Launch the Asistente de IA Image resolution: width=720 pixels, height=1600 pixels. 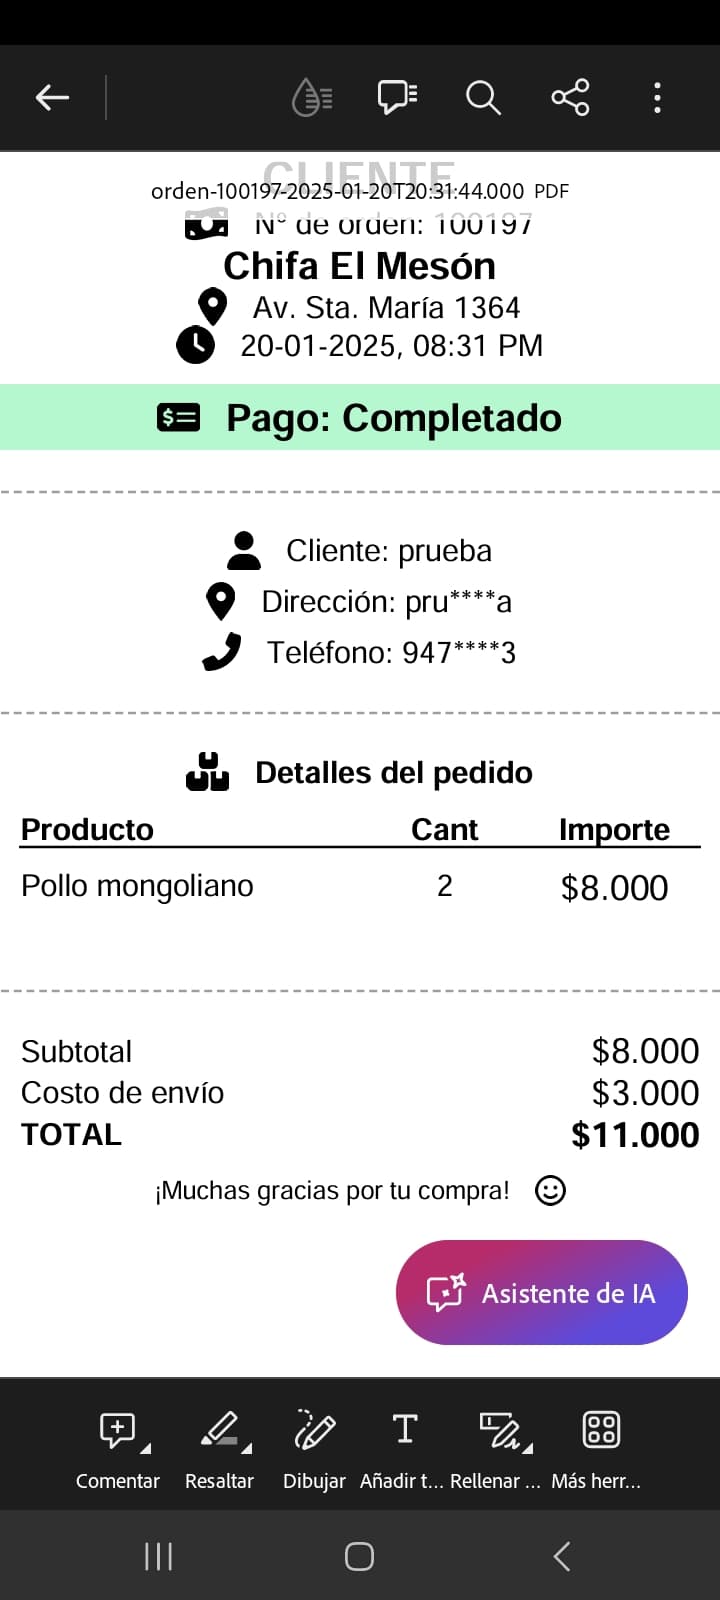click(x=542, y=1292)
